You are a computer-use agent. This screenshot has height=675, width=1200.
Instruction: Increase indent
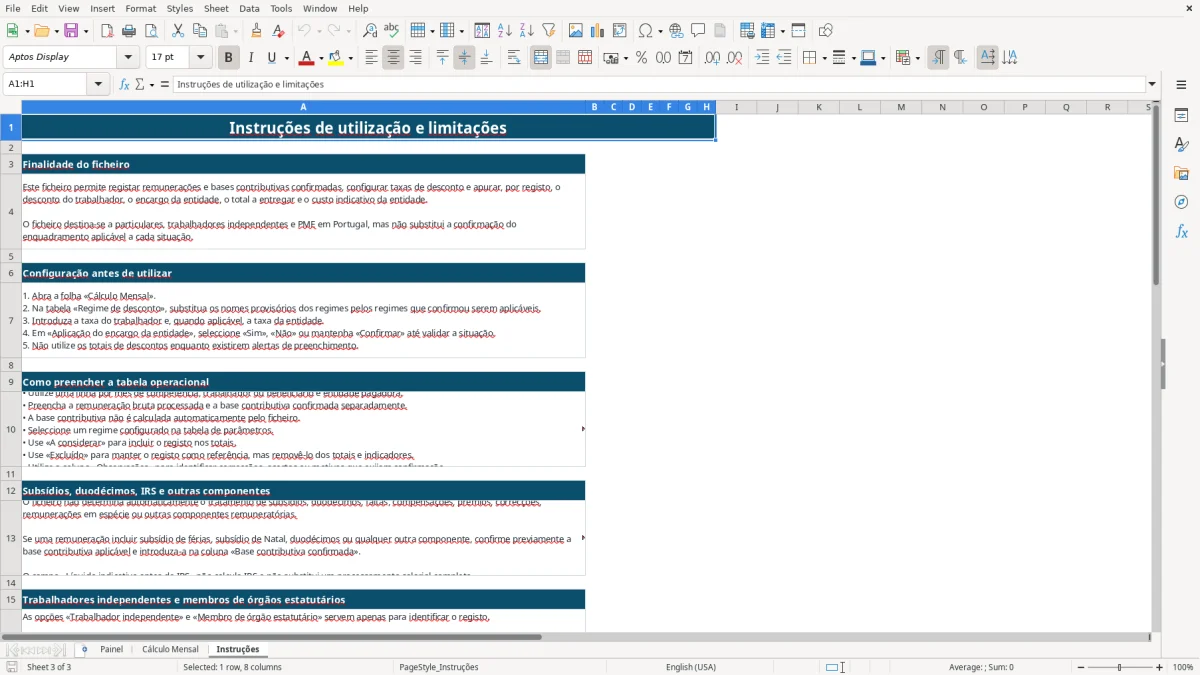coord(762,58)
